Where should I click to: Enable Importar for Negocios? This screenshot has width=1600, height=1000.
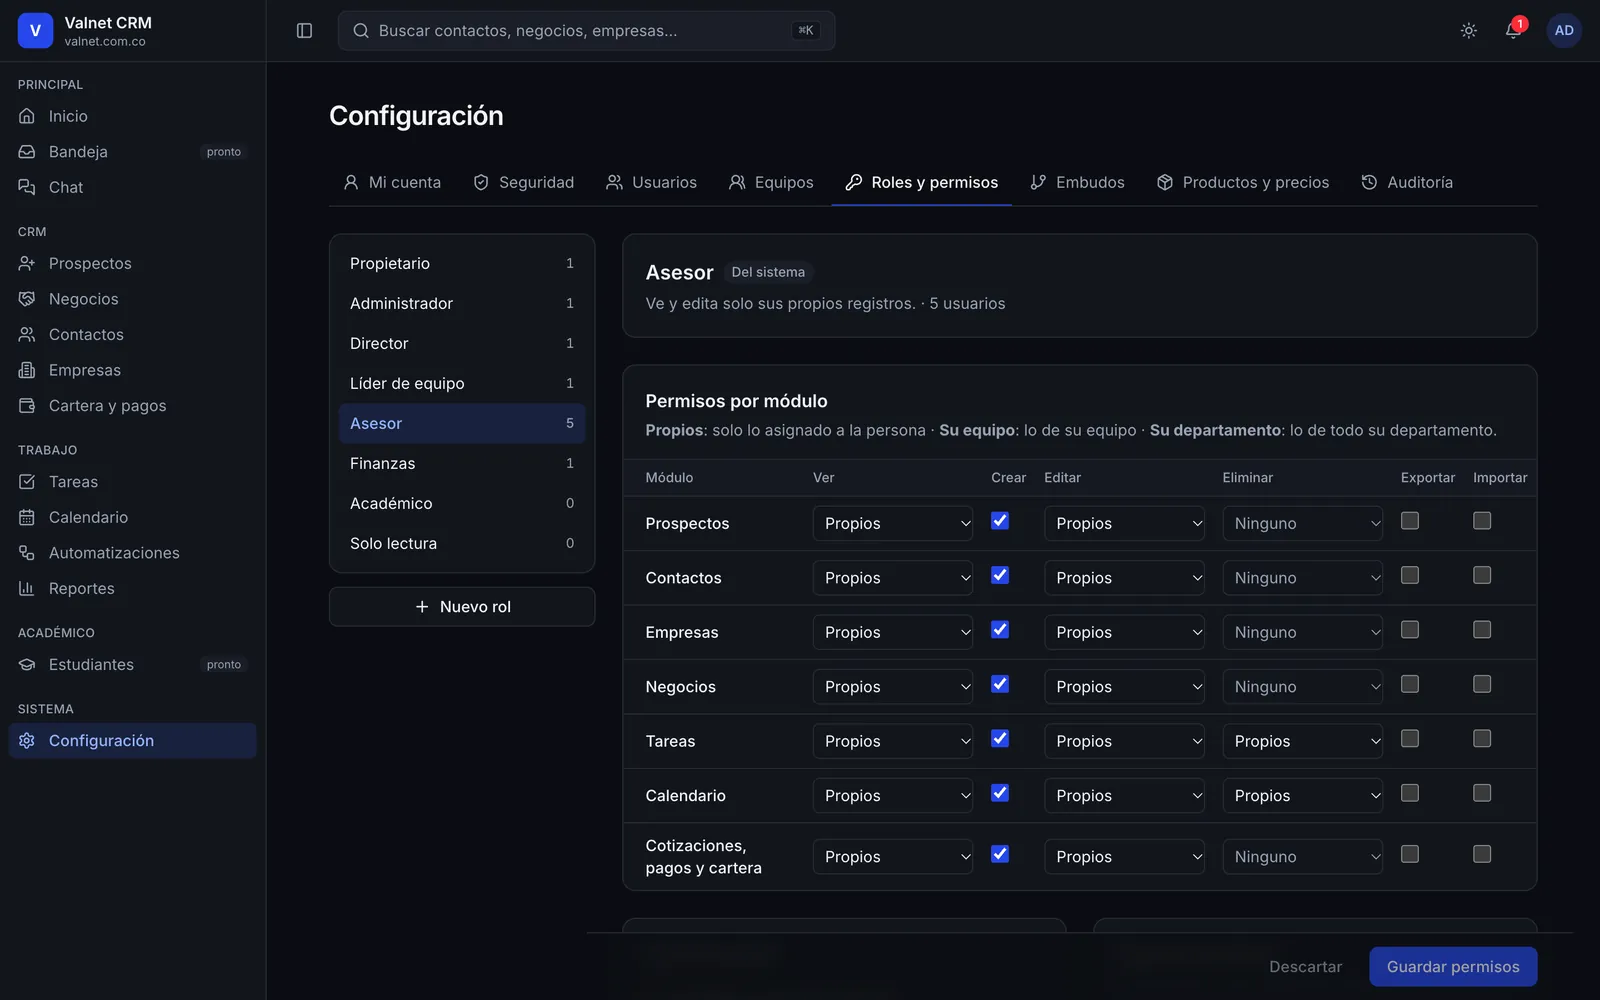point(1482,684)
